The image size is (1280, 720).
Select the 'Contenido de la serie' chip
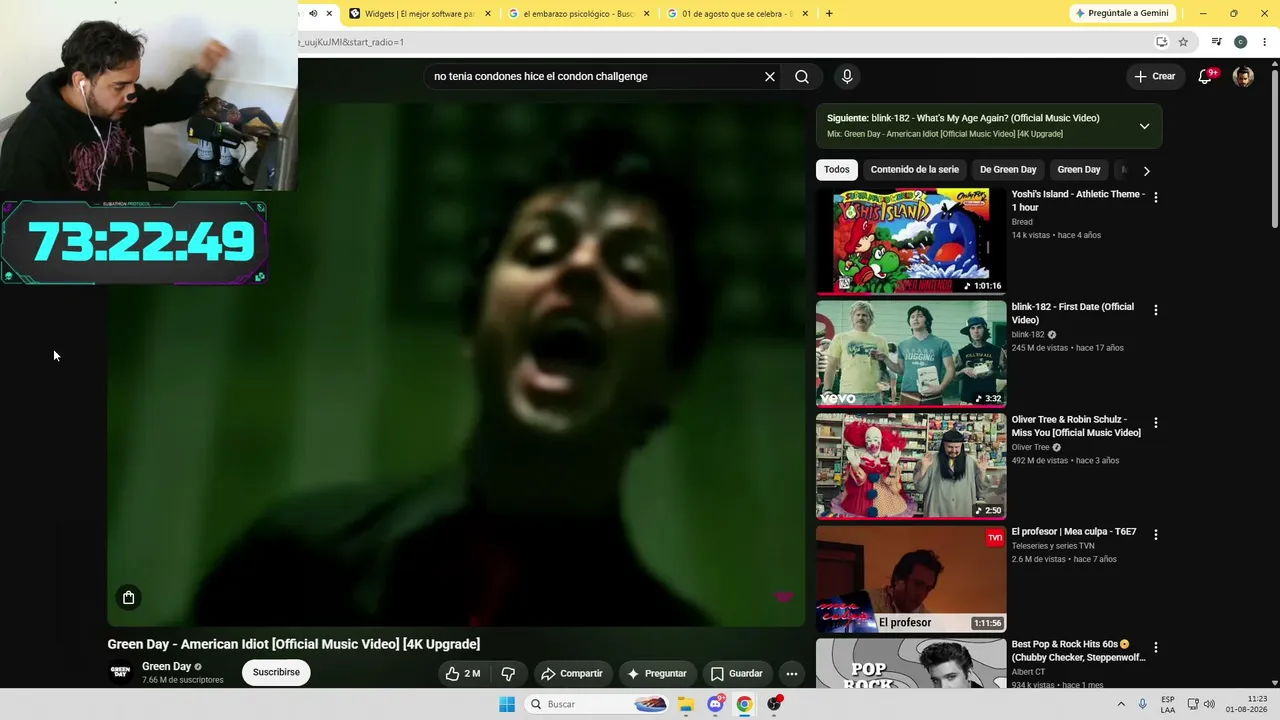click(914, 170)
